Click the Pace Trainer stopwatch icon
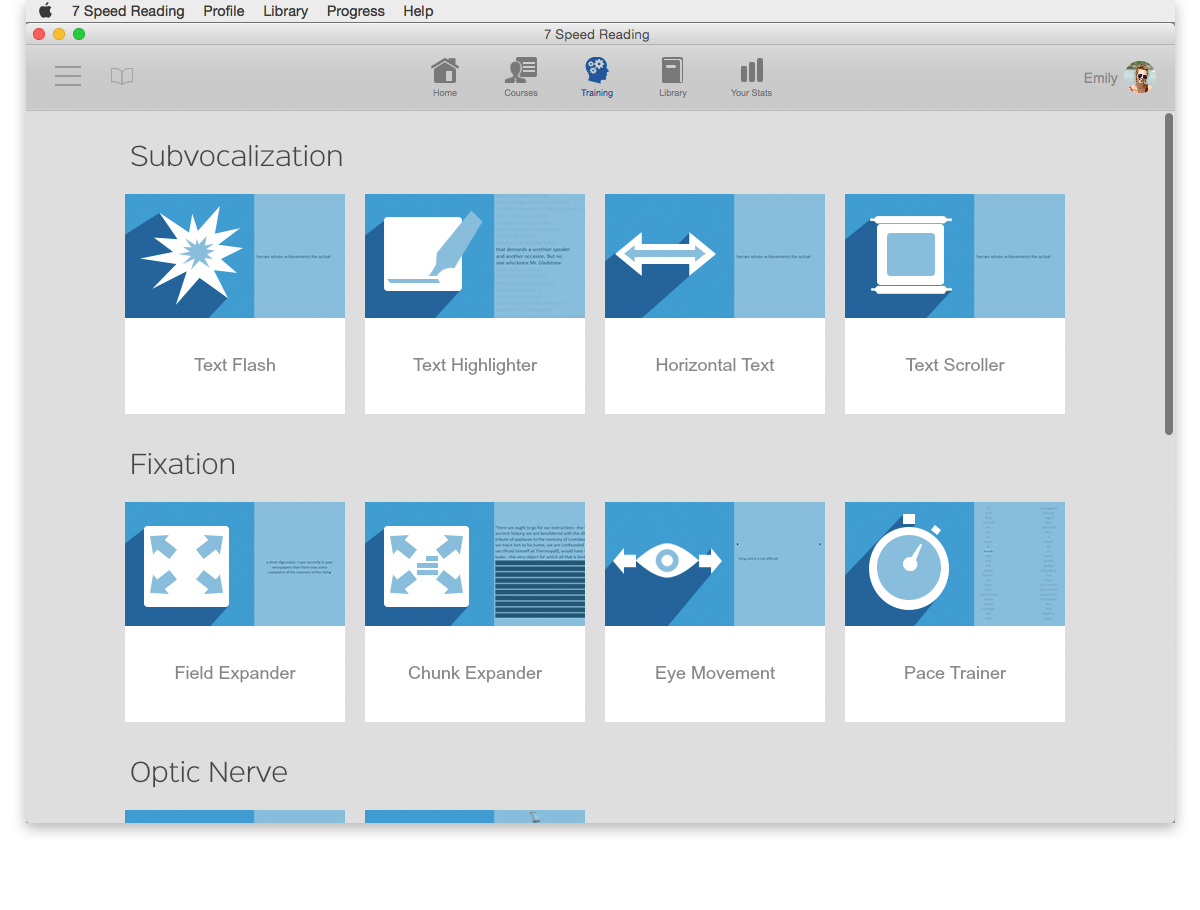 [x=909, y=562]
